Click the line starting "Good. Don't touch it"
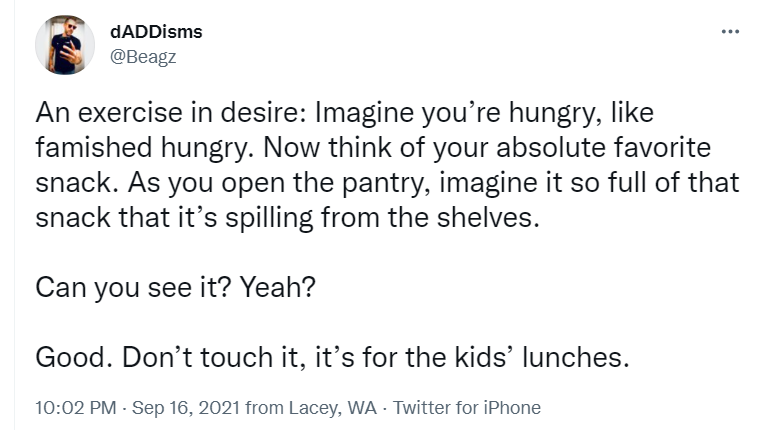The height and width of the screenshot is (430, 763). point(332,357)
